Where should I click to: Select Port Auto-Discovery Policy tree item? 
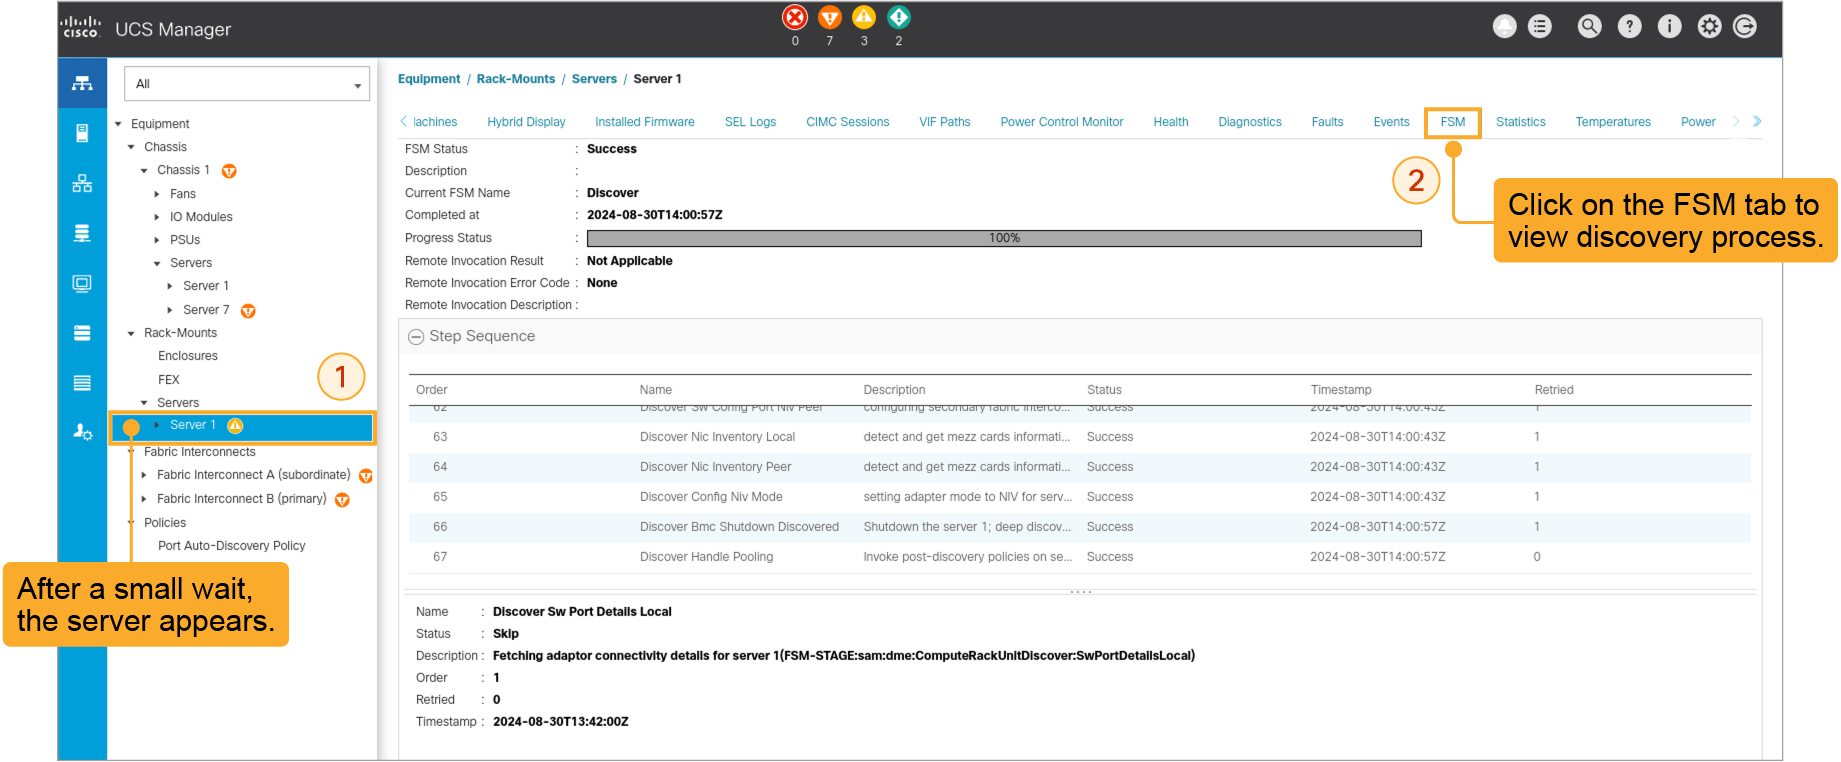point(232,546)
